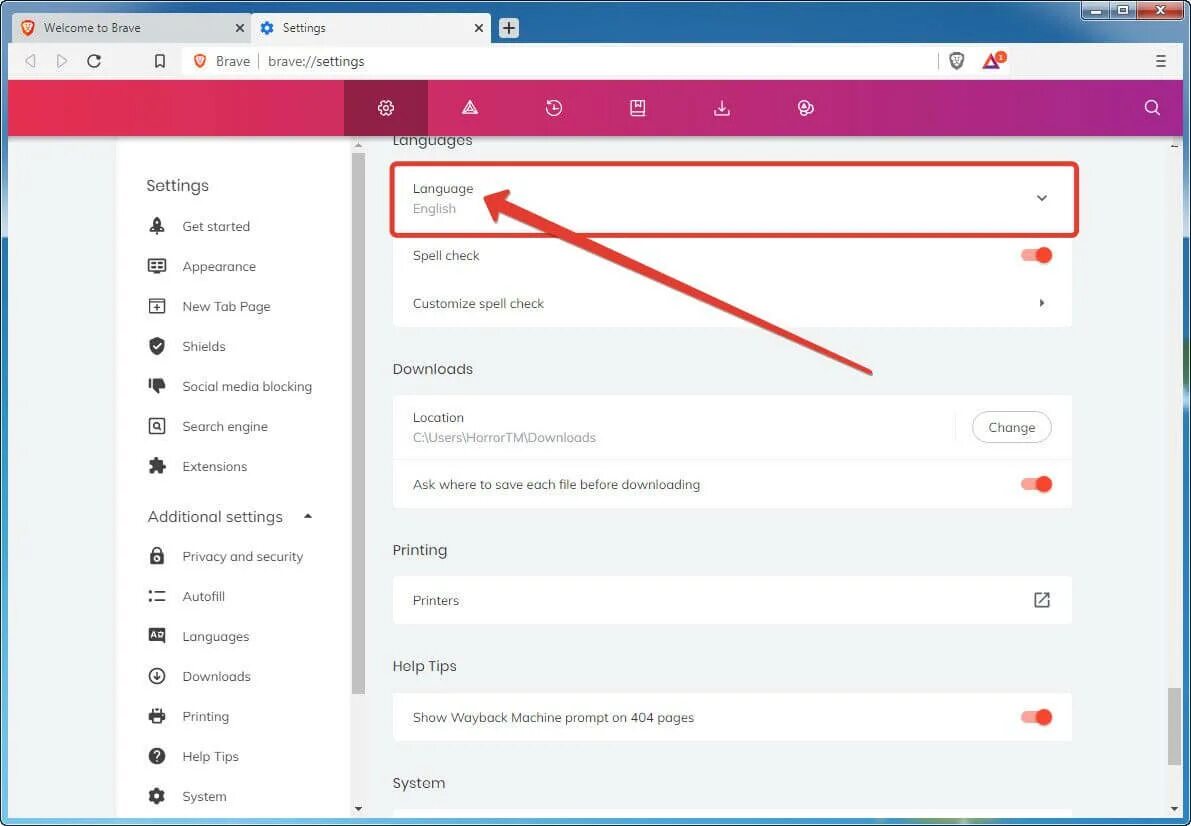
Task: Open the Settings gear tab in pink toolbar
Action: click(x=386, y=108)
